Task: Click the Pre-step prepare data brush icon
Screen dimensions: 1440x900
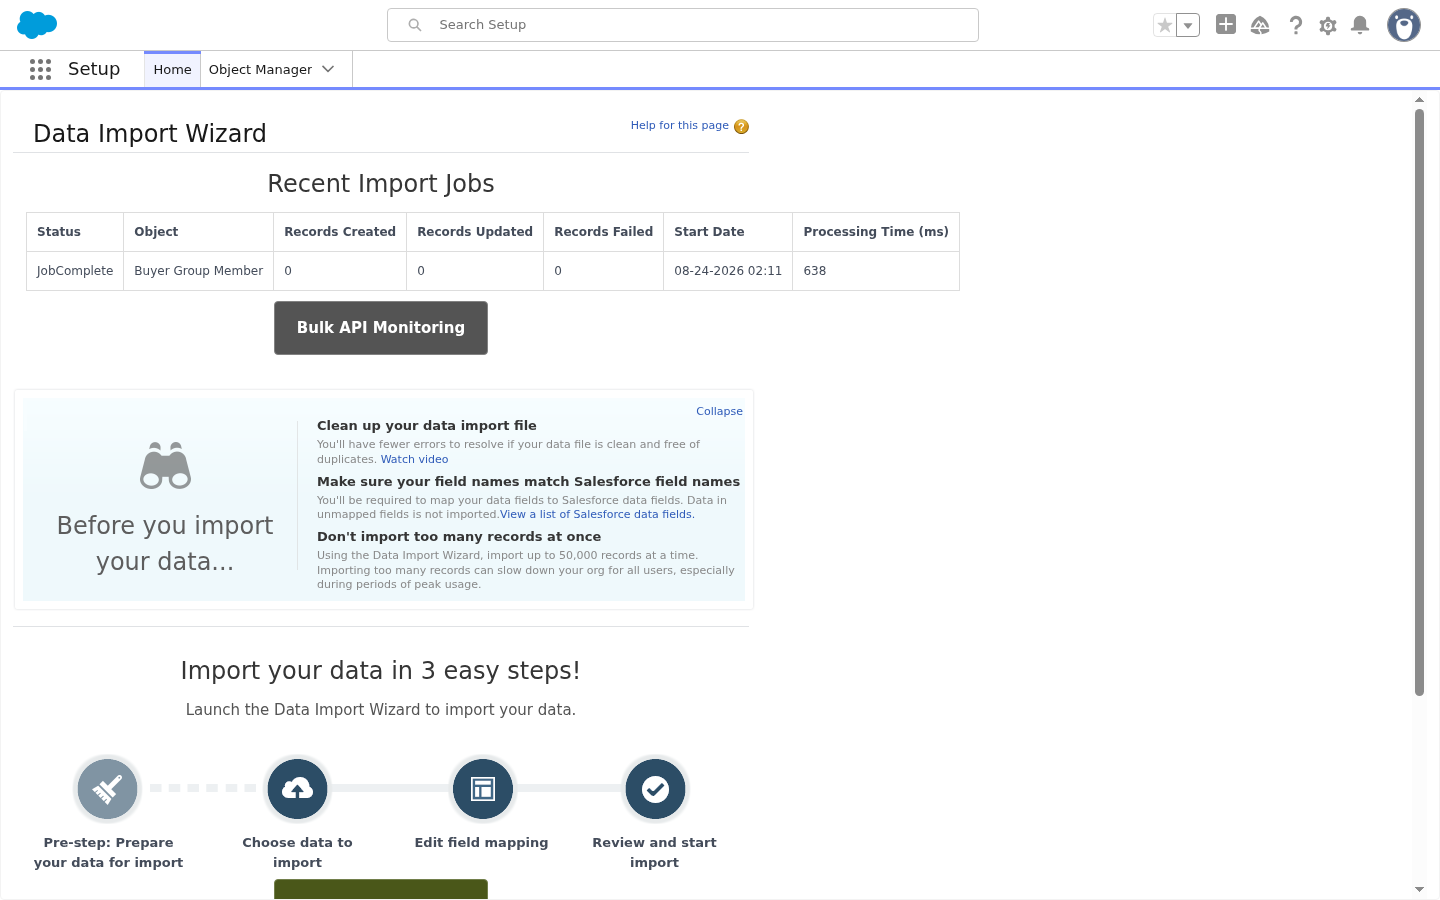Action: click(x=107, y=789)
